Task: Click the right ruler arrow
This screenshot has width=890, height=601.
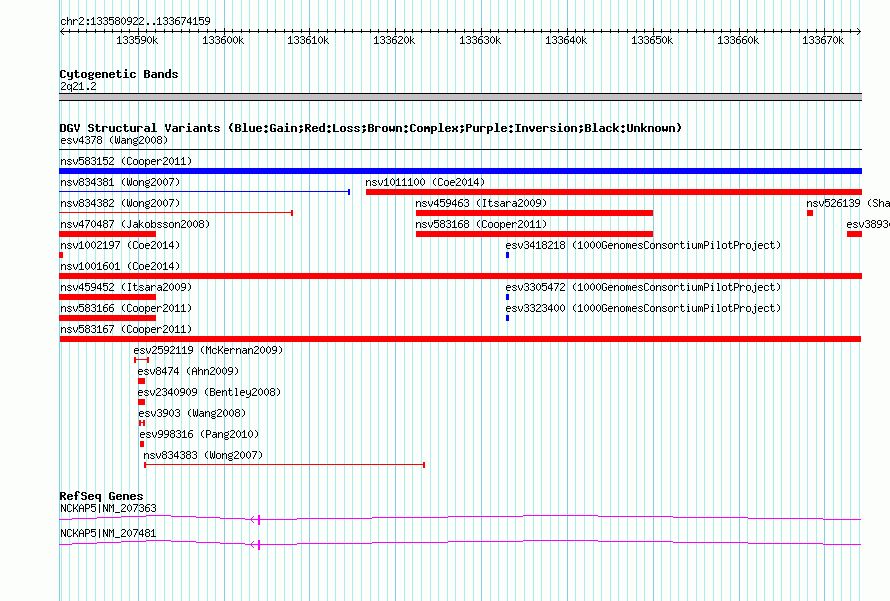Action: tap(859, 31)
